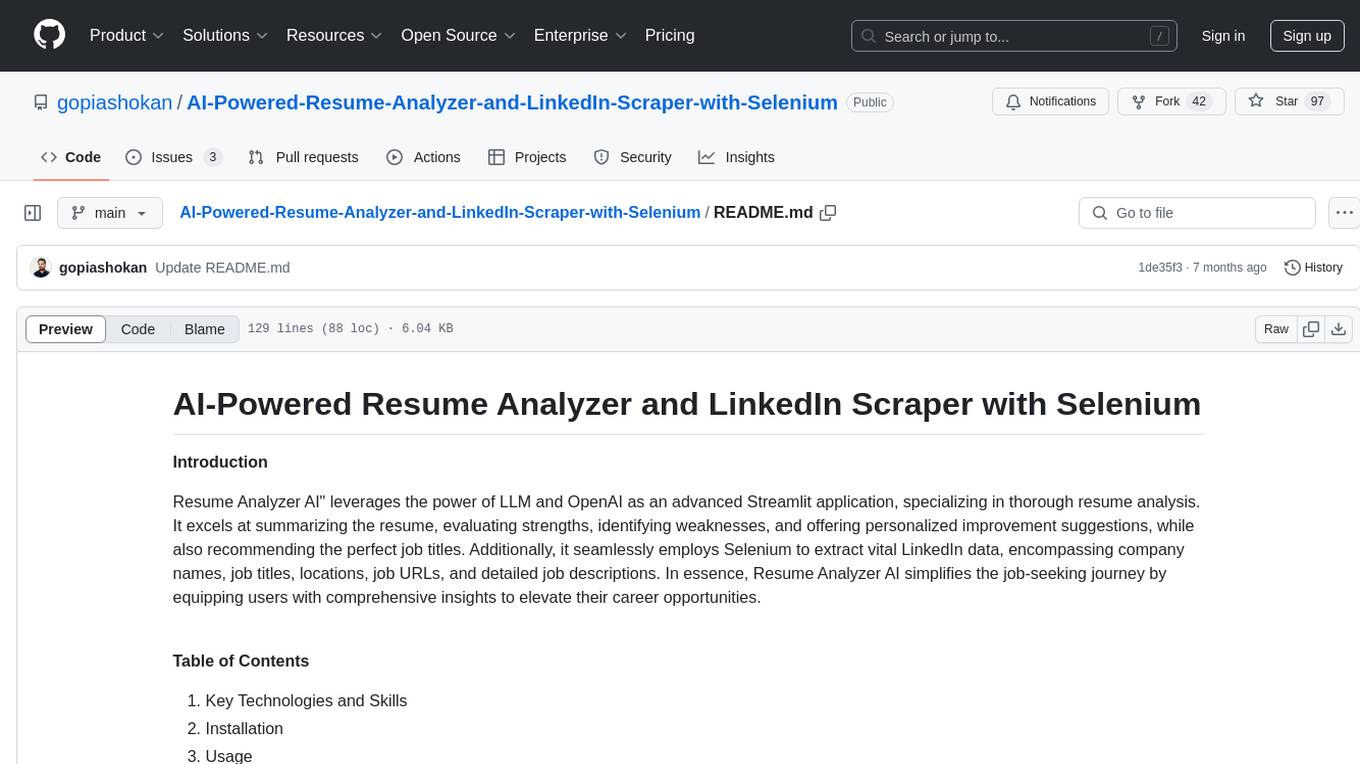The width and height of the screenshot is (1360, 764).
Task: Go to the Pricing page
Action: coord(670,35)
